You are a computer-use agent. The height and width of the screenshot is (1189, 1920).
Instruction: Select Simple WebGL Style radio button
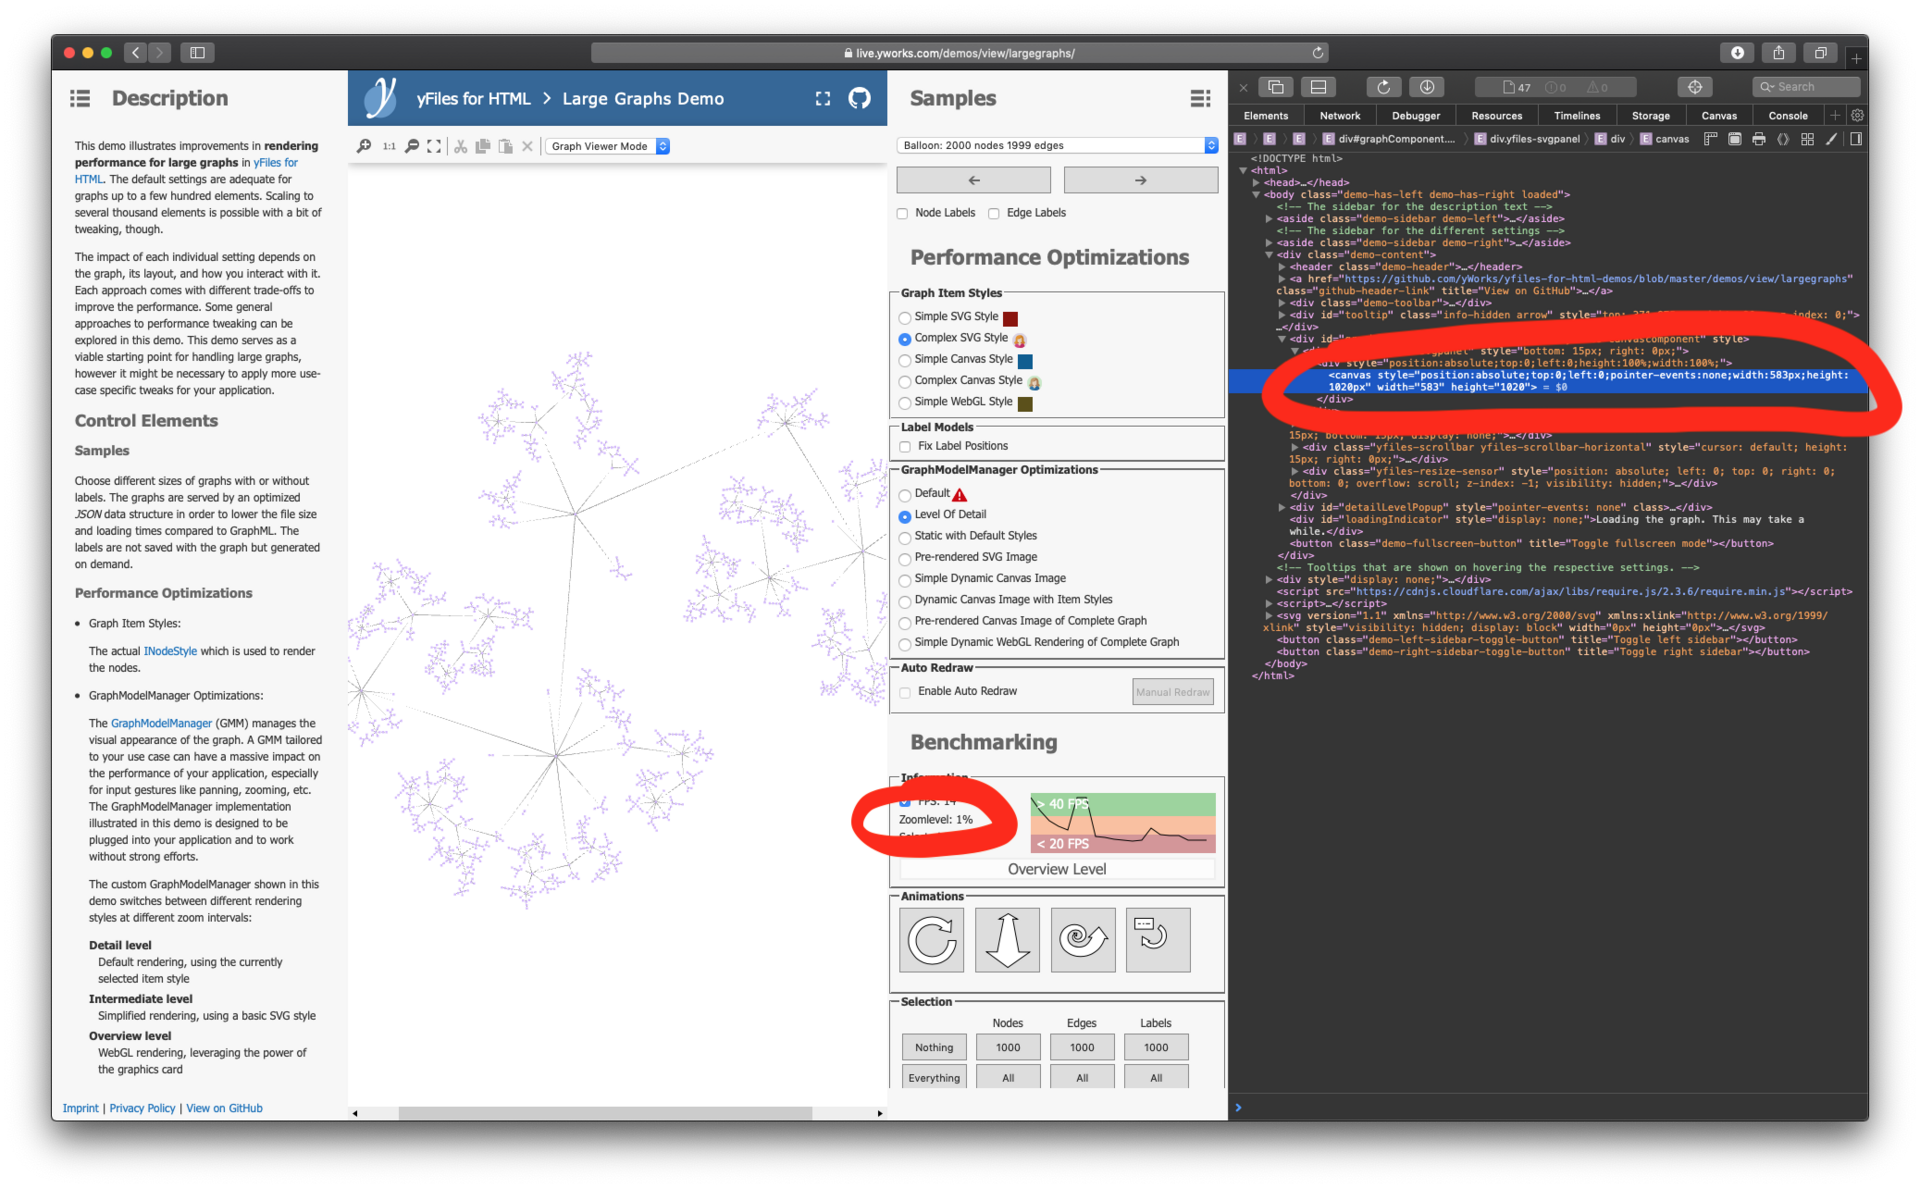coord(905,402)
